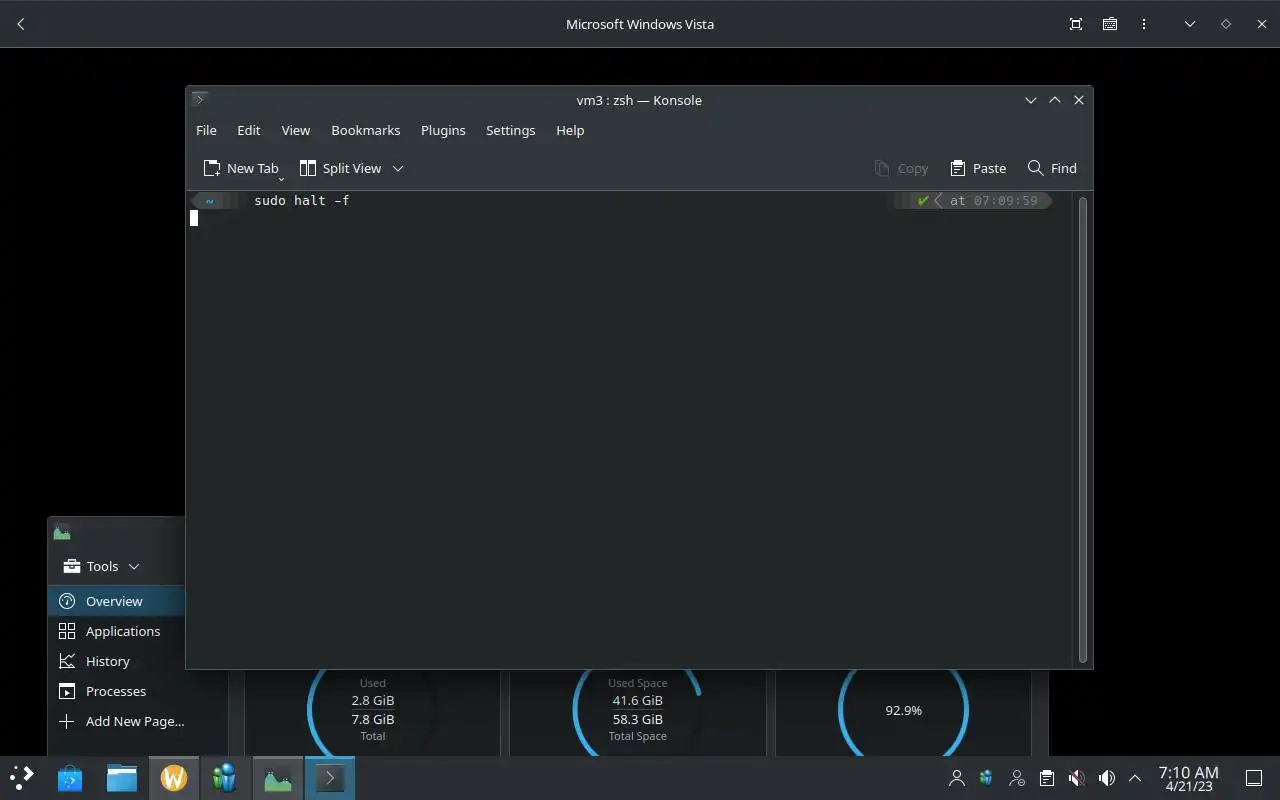The image size is (1280, 800).
Task: Expand the New Tab dropdown arrow
Action: 281,178
